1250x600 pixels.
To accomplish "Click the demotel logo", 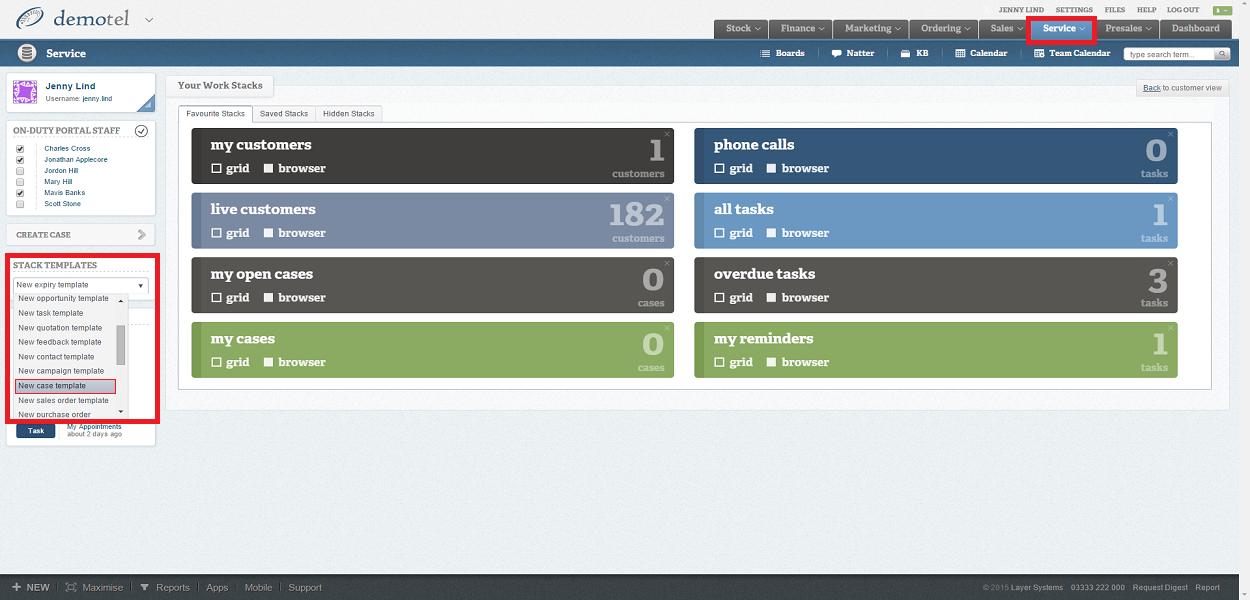I will [x=73, y=19].
